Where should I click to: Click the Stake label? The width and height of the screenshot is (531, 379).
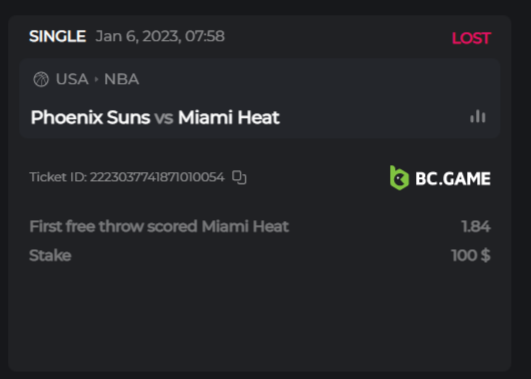pos(50,255)
